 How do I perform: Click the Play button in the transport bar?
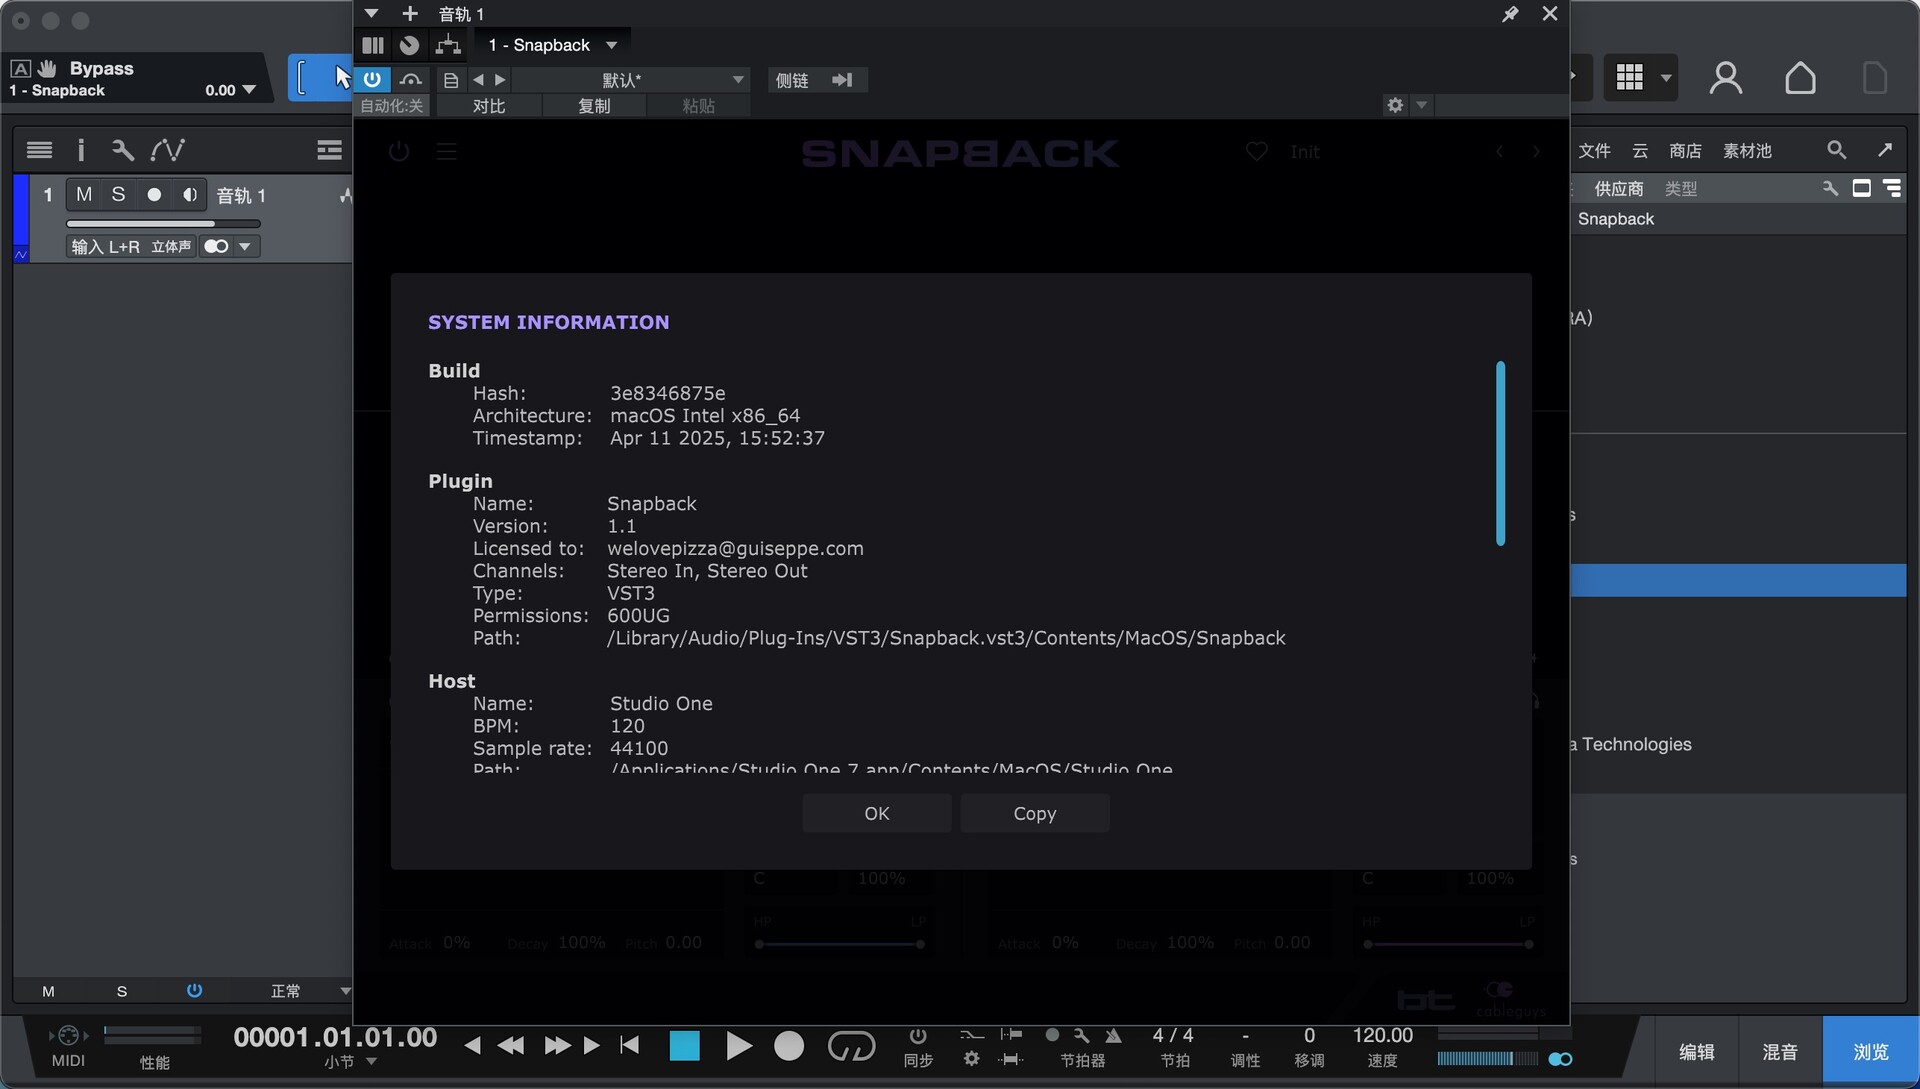738,1046
